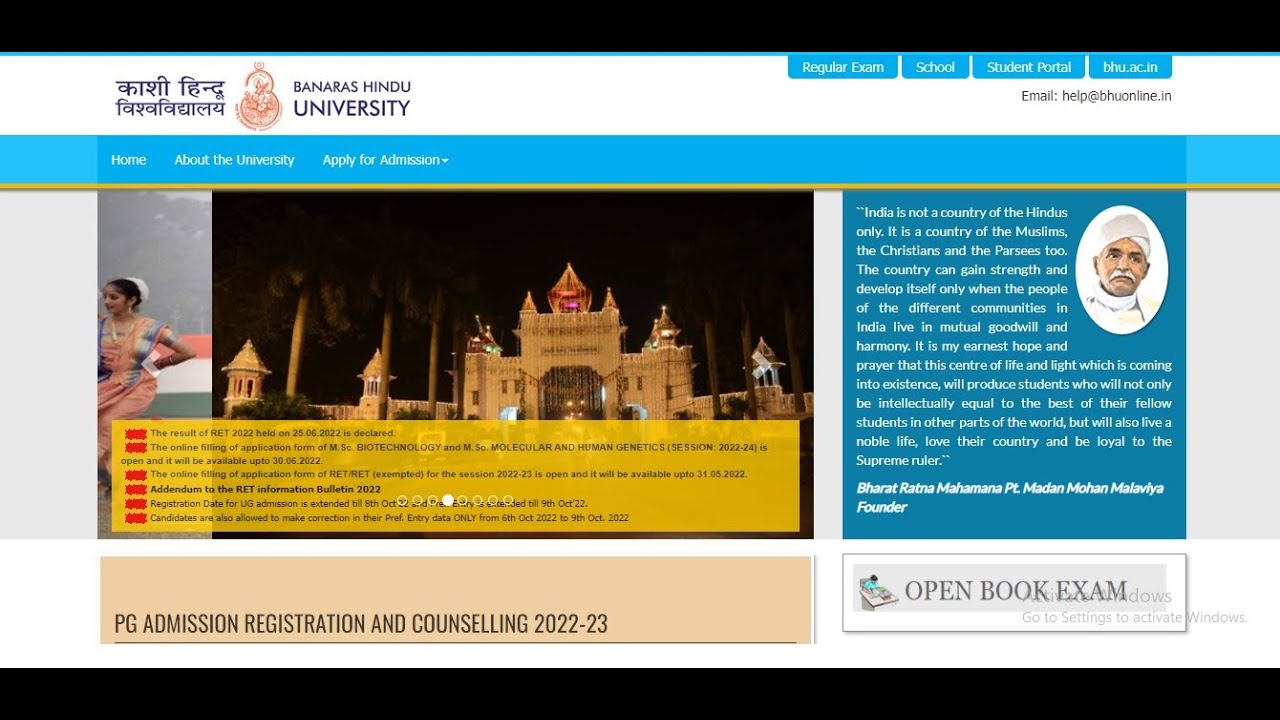Click the founder quote paragraph
This screenshot has height=720, width=1280.
pos(1014,336)
